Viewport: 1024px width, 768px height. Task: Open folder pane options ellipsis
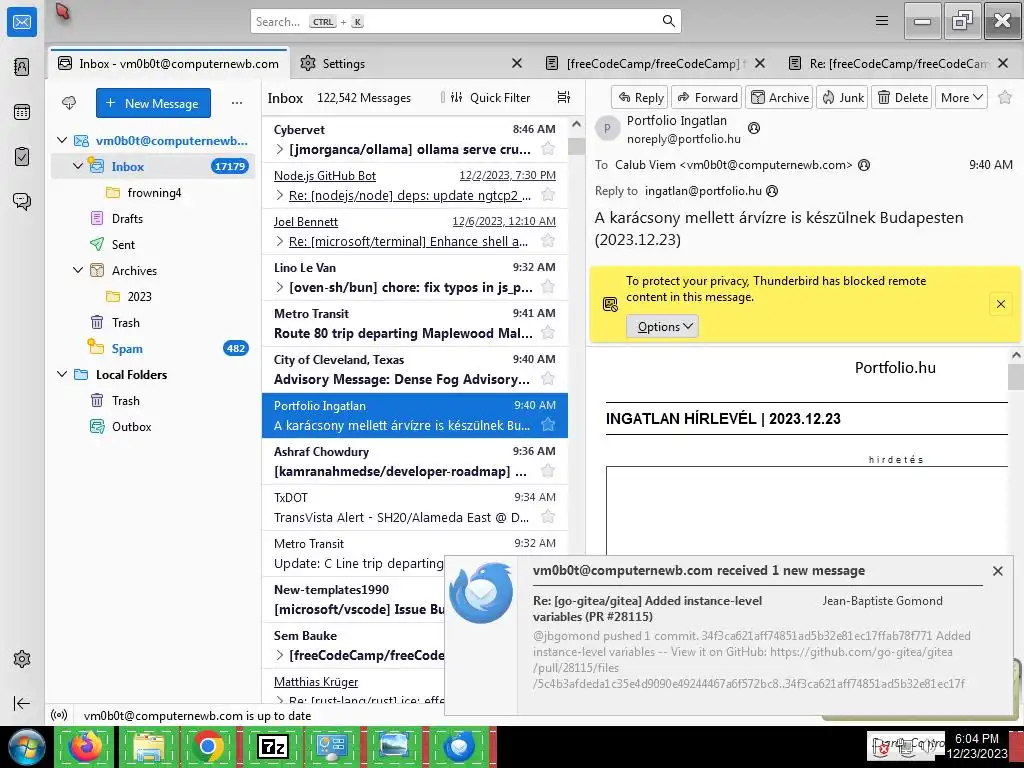[x=237, y=103]
